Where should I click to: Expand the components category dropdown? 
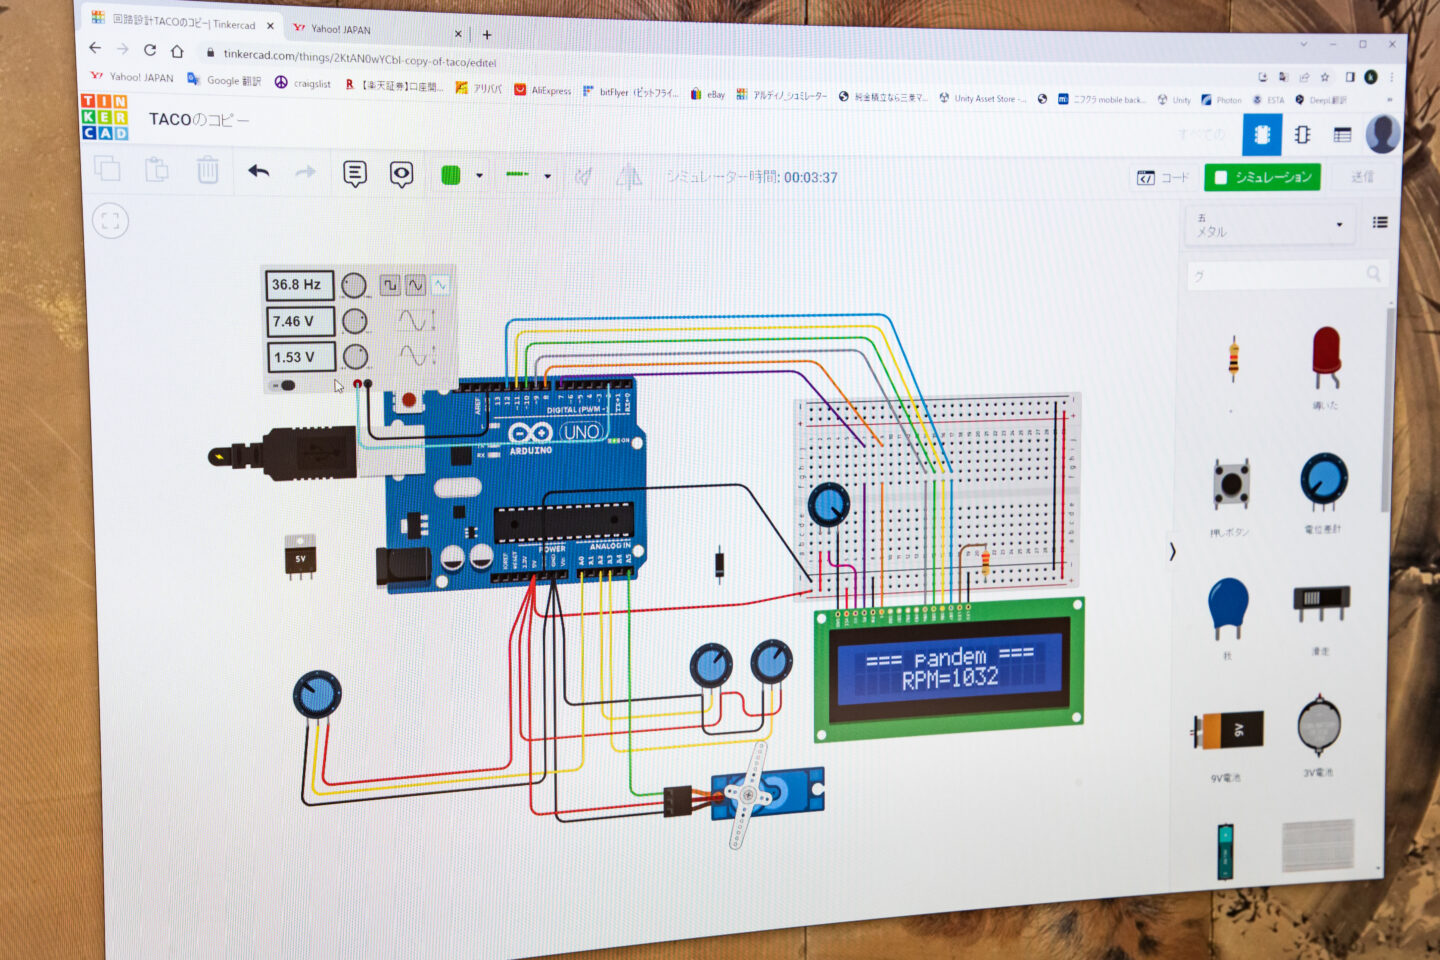1339,225
